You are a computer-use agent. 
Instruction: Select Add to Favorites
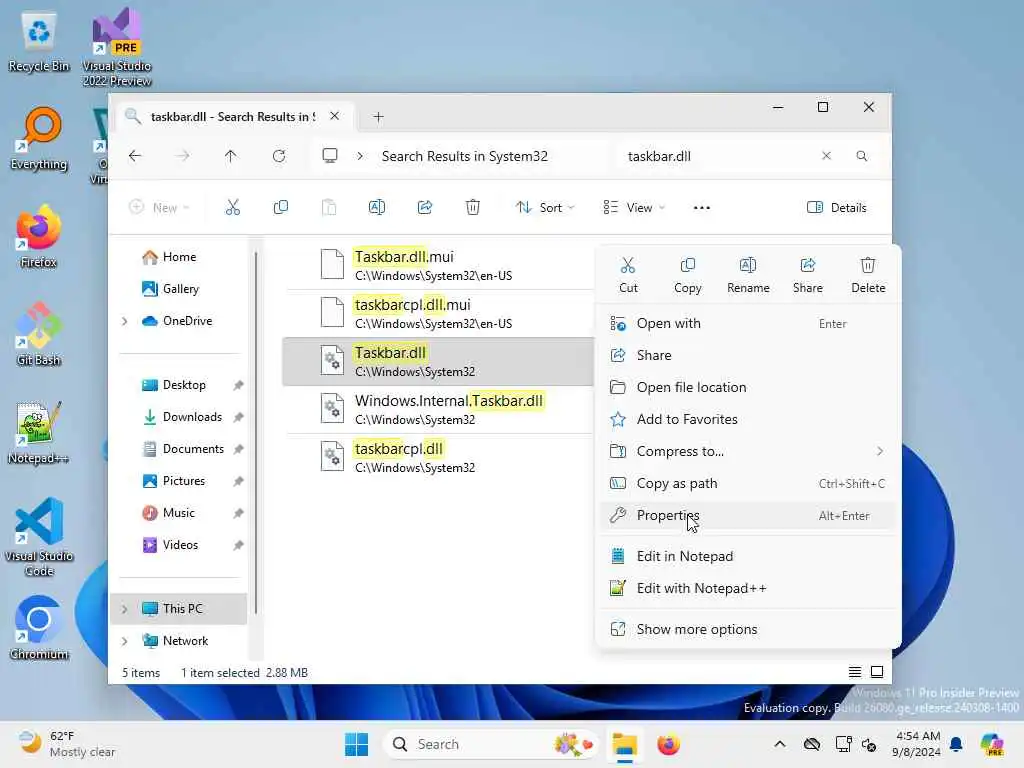748,419
